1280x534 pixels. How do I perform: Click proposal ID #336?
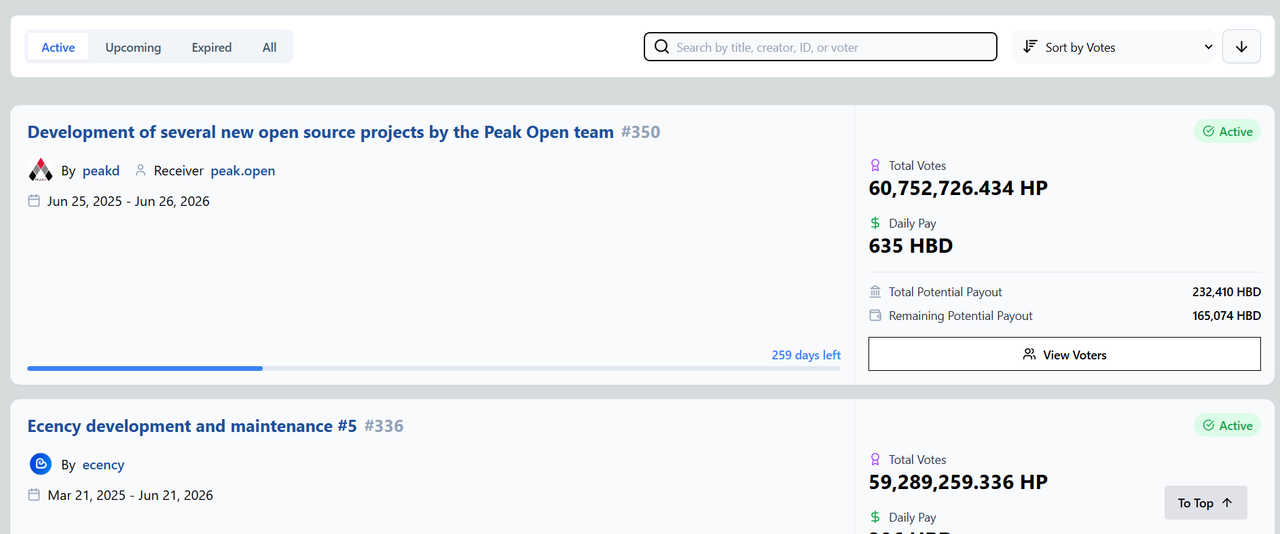pos(384,426)
